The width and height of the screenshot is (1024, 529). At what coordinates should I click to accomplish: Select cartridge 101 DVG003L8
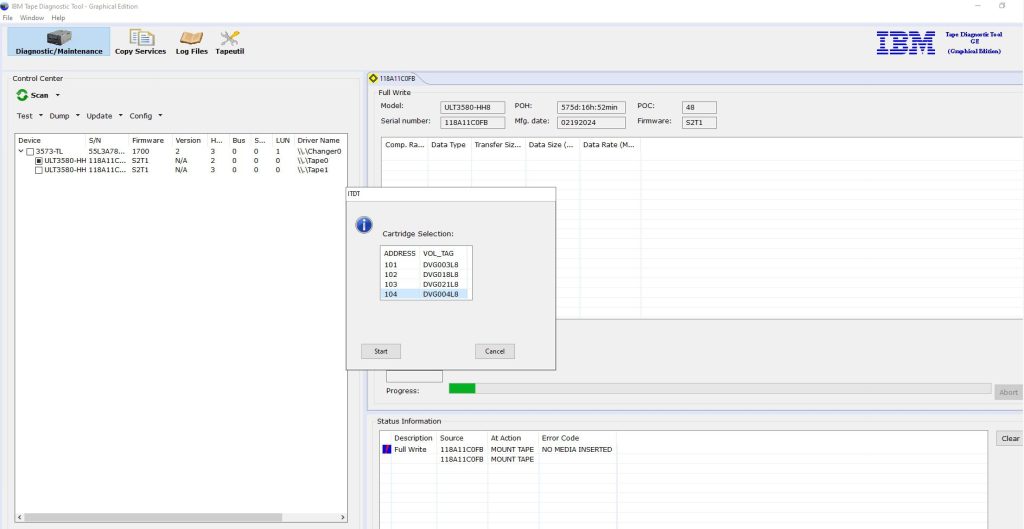426,264
